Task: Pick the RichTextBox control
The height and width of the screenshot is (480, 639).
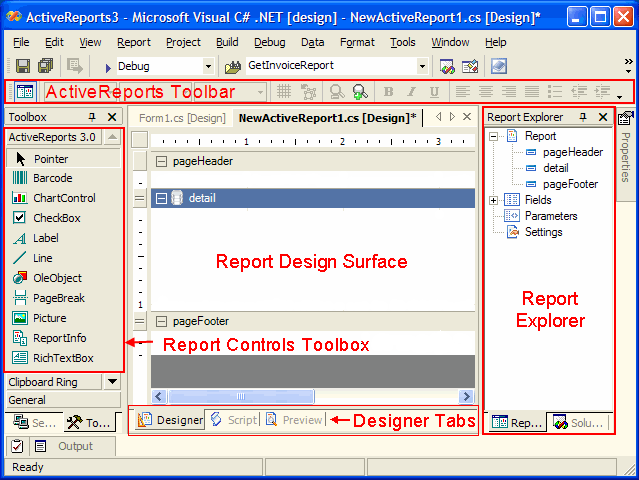Action: tap(62, 358)
